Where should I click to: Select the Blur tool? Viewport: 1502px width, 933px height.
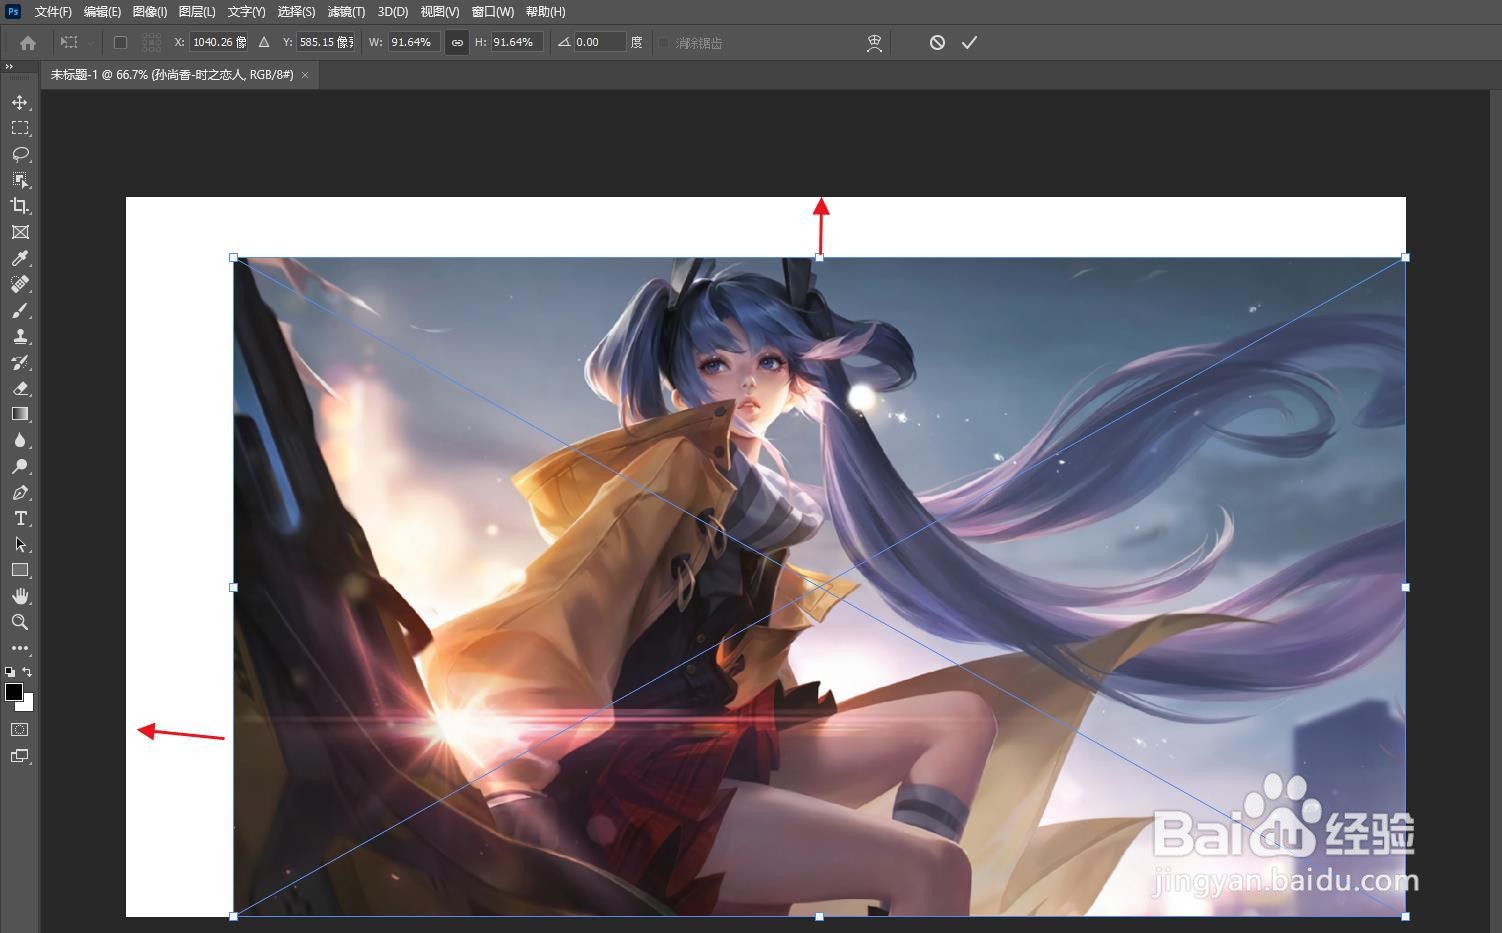pos(19,440)
